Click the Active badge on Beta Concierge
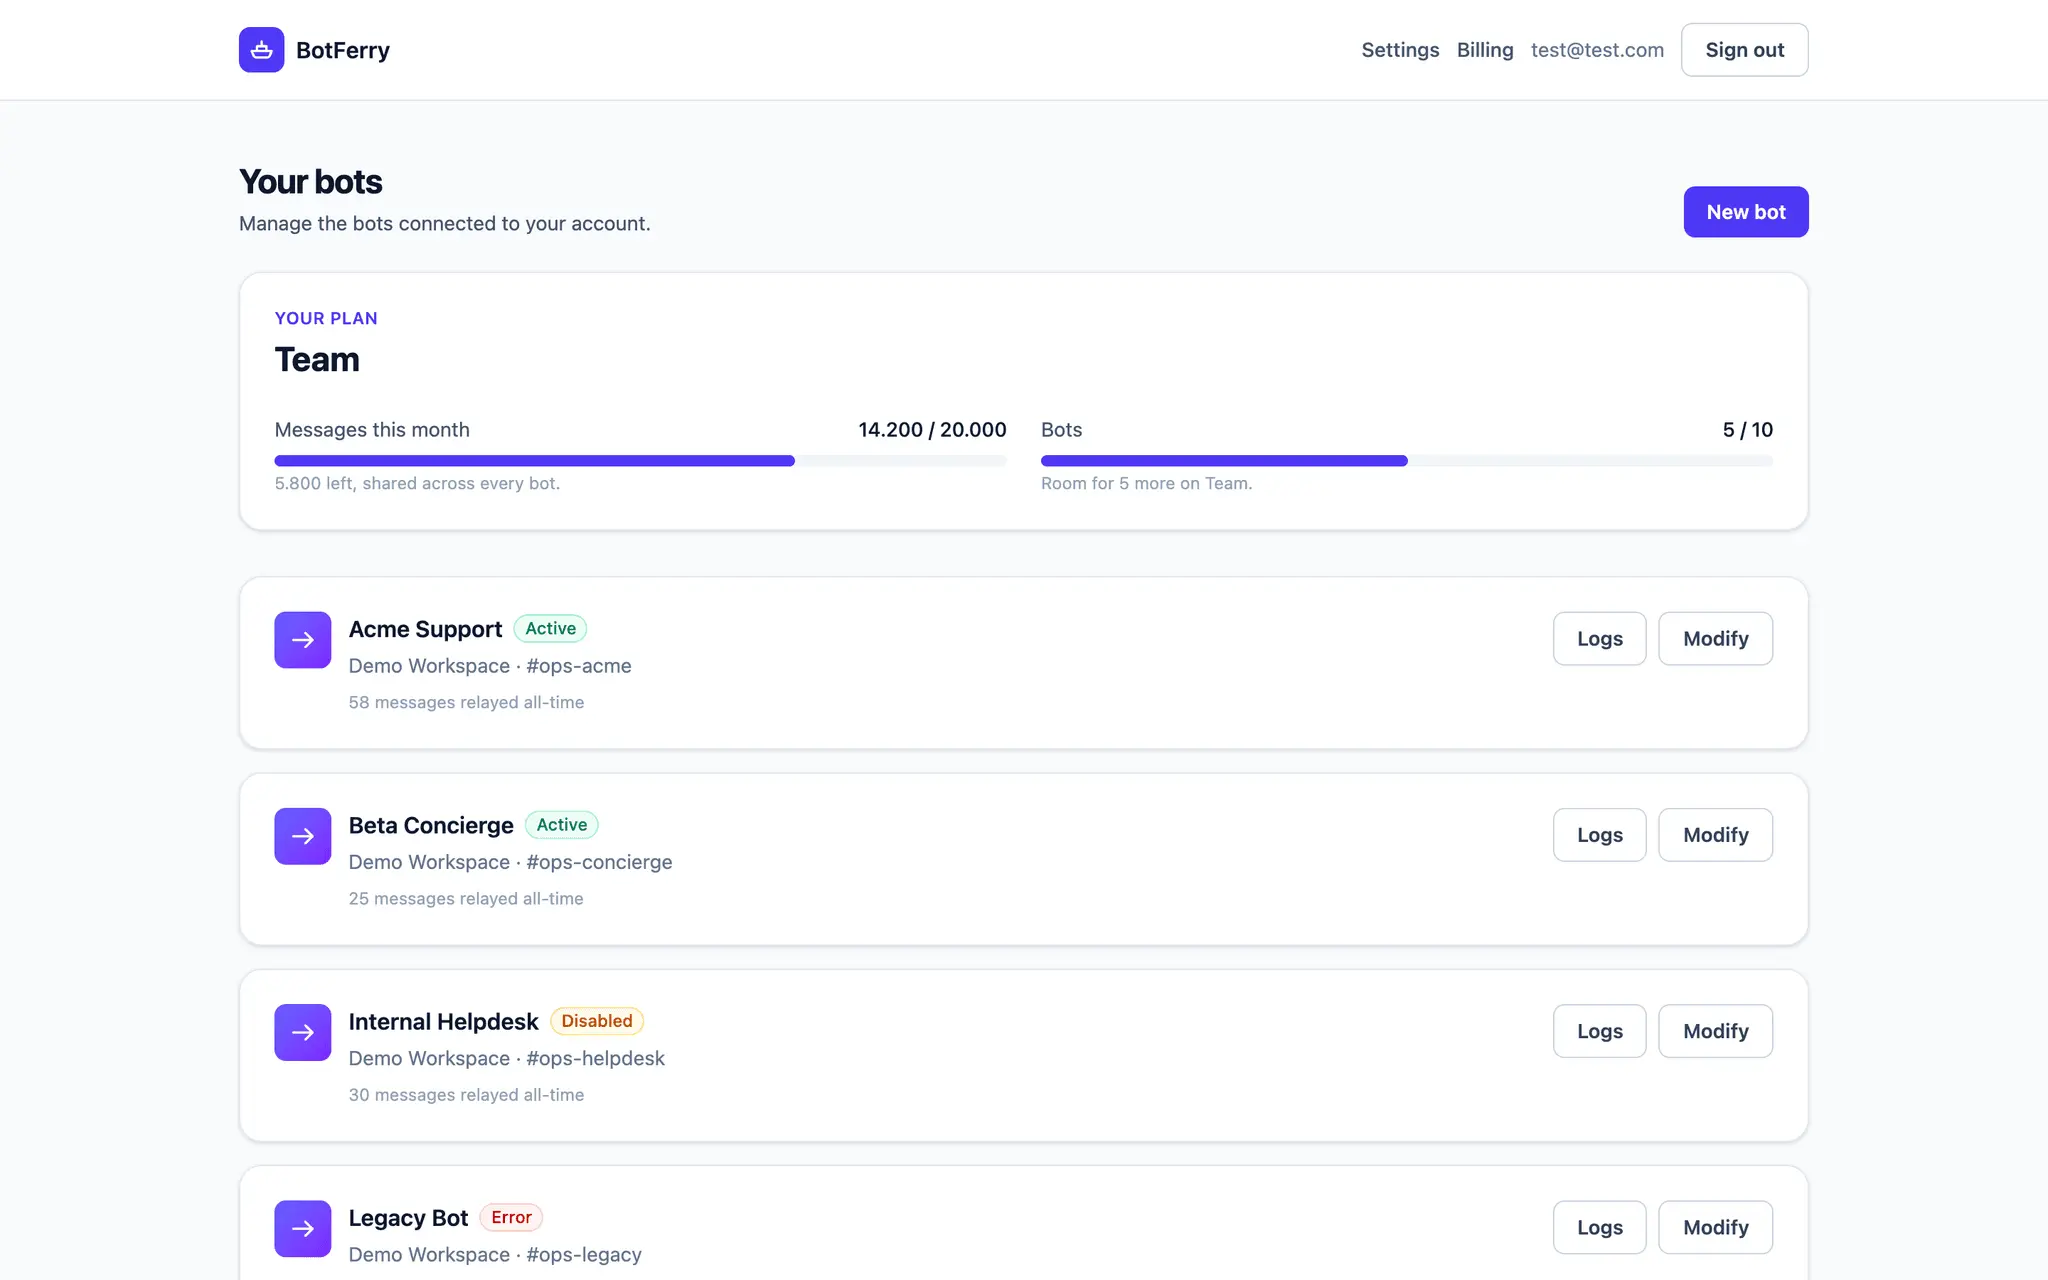Screen dimensions: 2048x1280 click(561, 824)
